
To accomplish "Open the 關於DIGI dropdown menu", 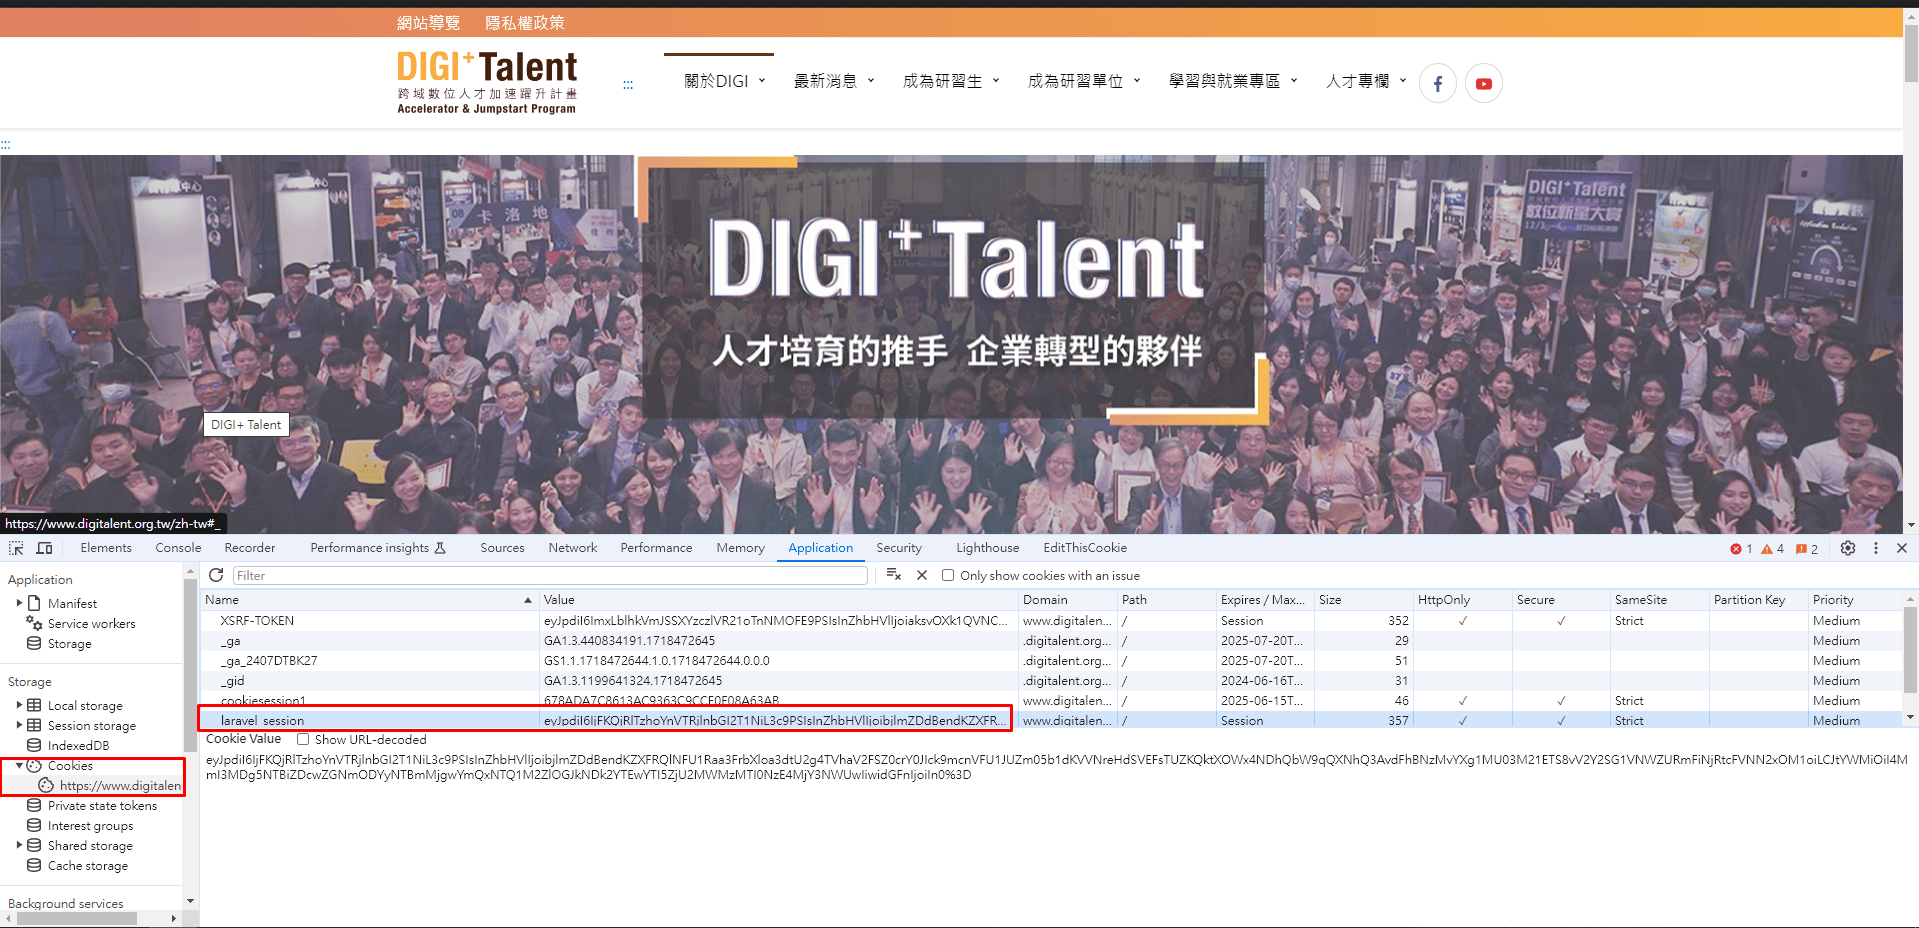I will click(724, 81).
